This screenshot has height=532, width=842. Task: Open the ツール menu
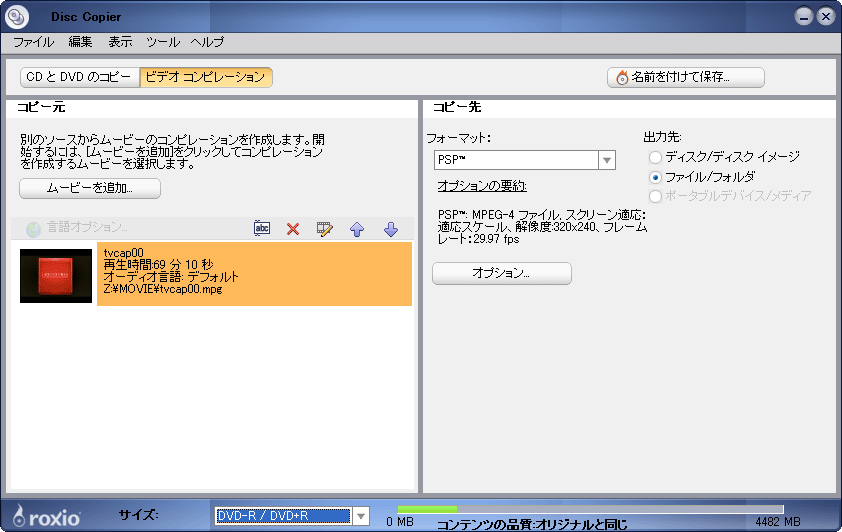coord(163,42)
